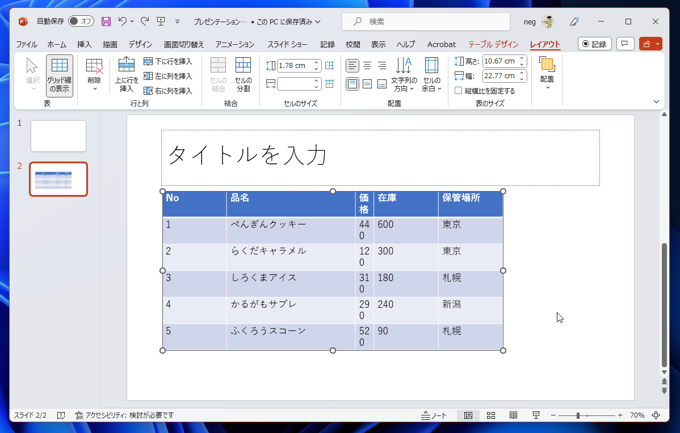The image size is (680, 433).
Task: Adjust the zoom slider handle
Action: point(578,416)
